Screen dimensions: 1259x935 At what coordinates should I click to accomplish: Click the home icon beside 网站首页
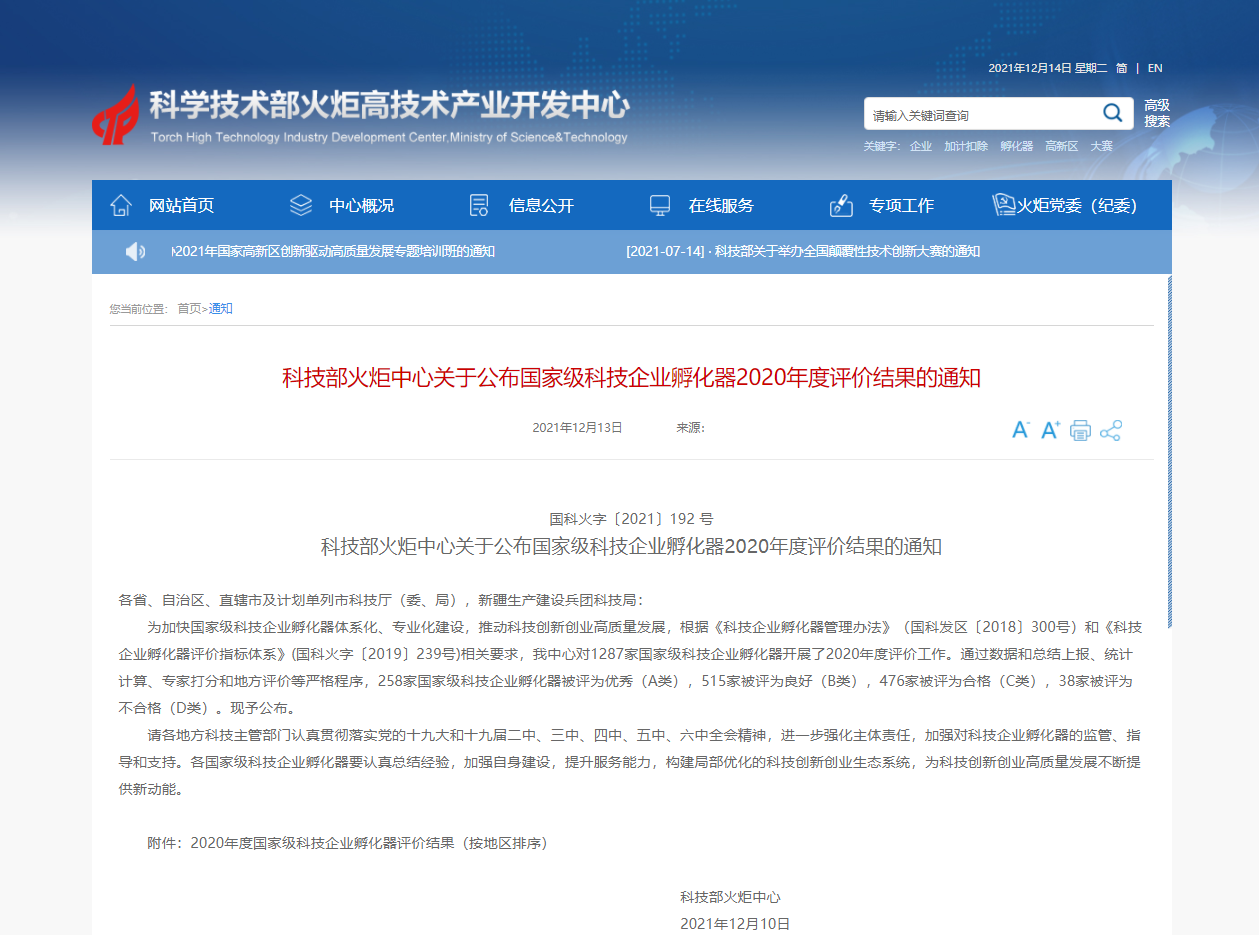coord(121,205)
